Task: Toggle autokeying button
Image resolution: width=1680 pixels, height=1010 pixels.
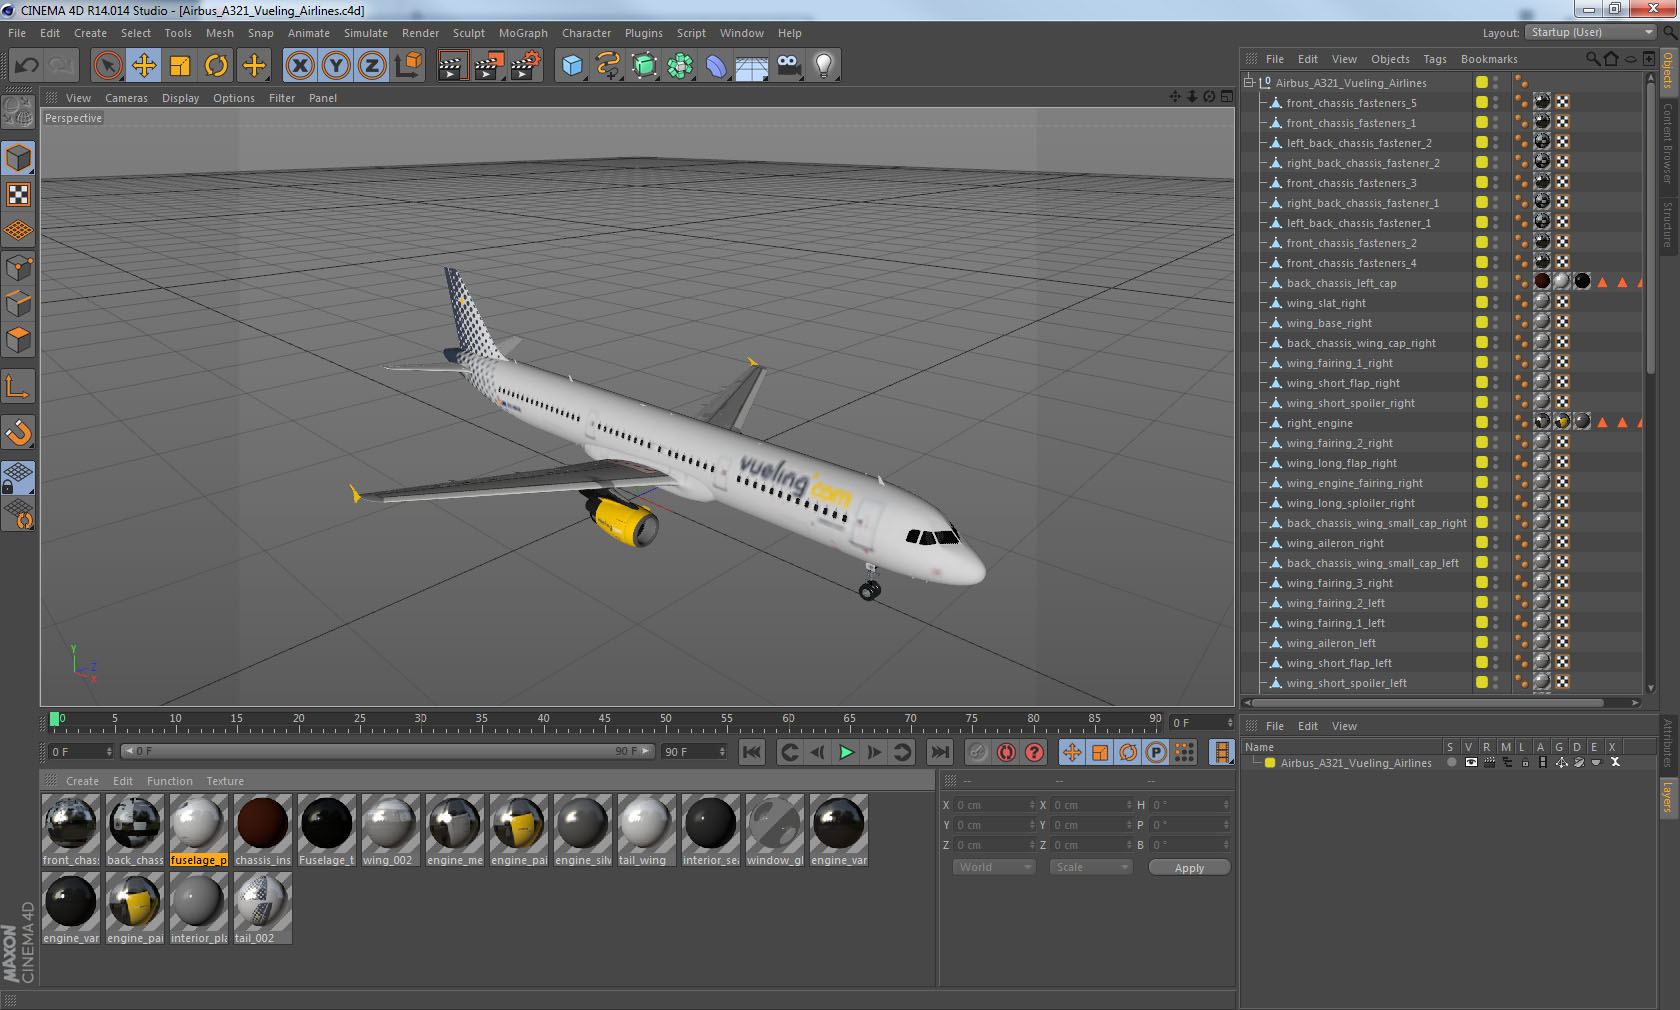Action: click(x=1006, y=752)
